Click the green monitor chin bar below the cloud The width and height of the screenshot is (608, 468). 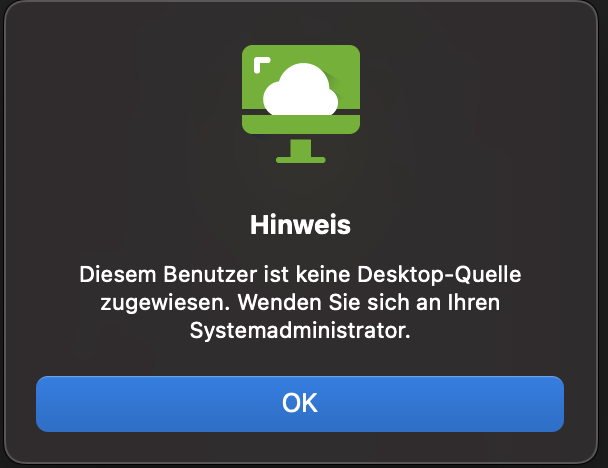[x=301, y=124]
